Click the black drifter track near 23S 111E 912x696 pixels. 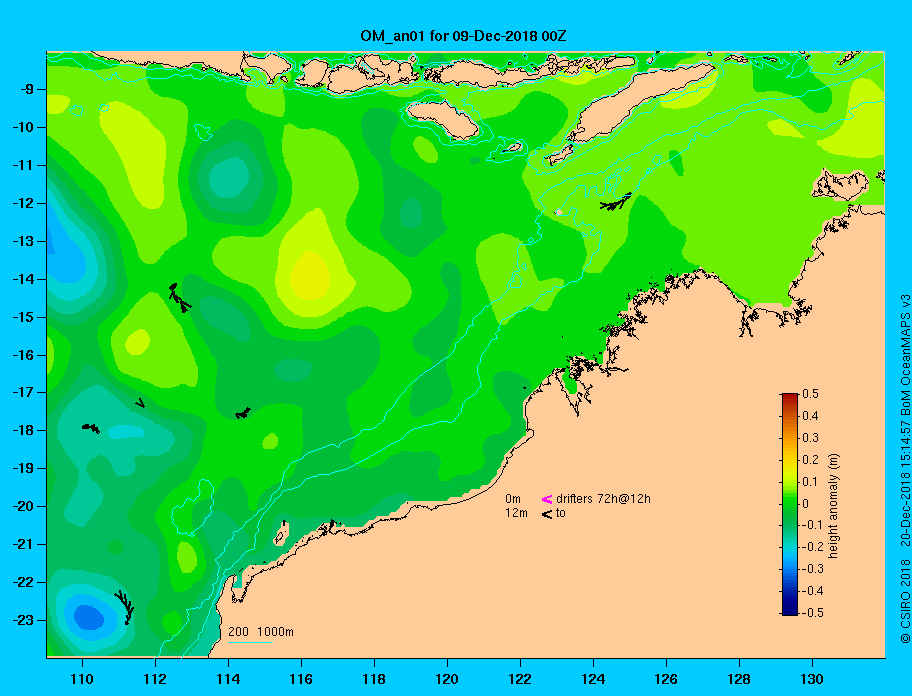pos(125,607)
